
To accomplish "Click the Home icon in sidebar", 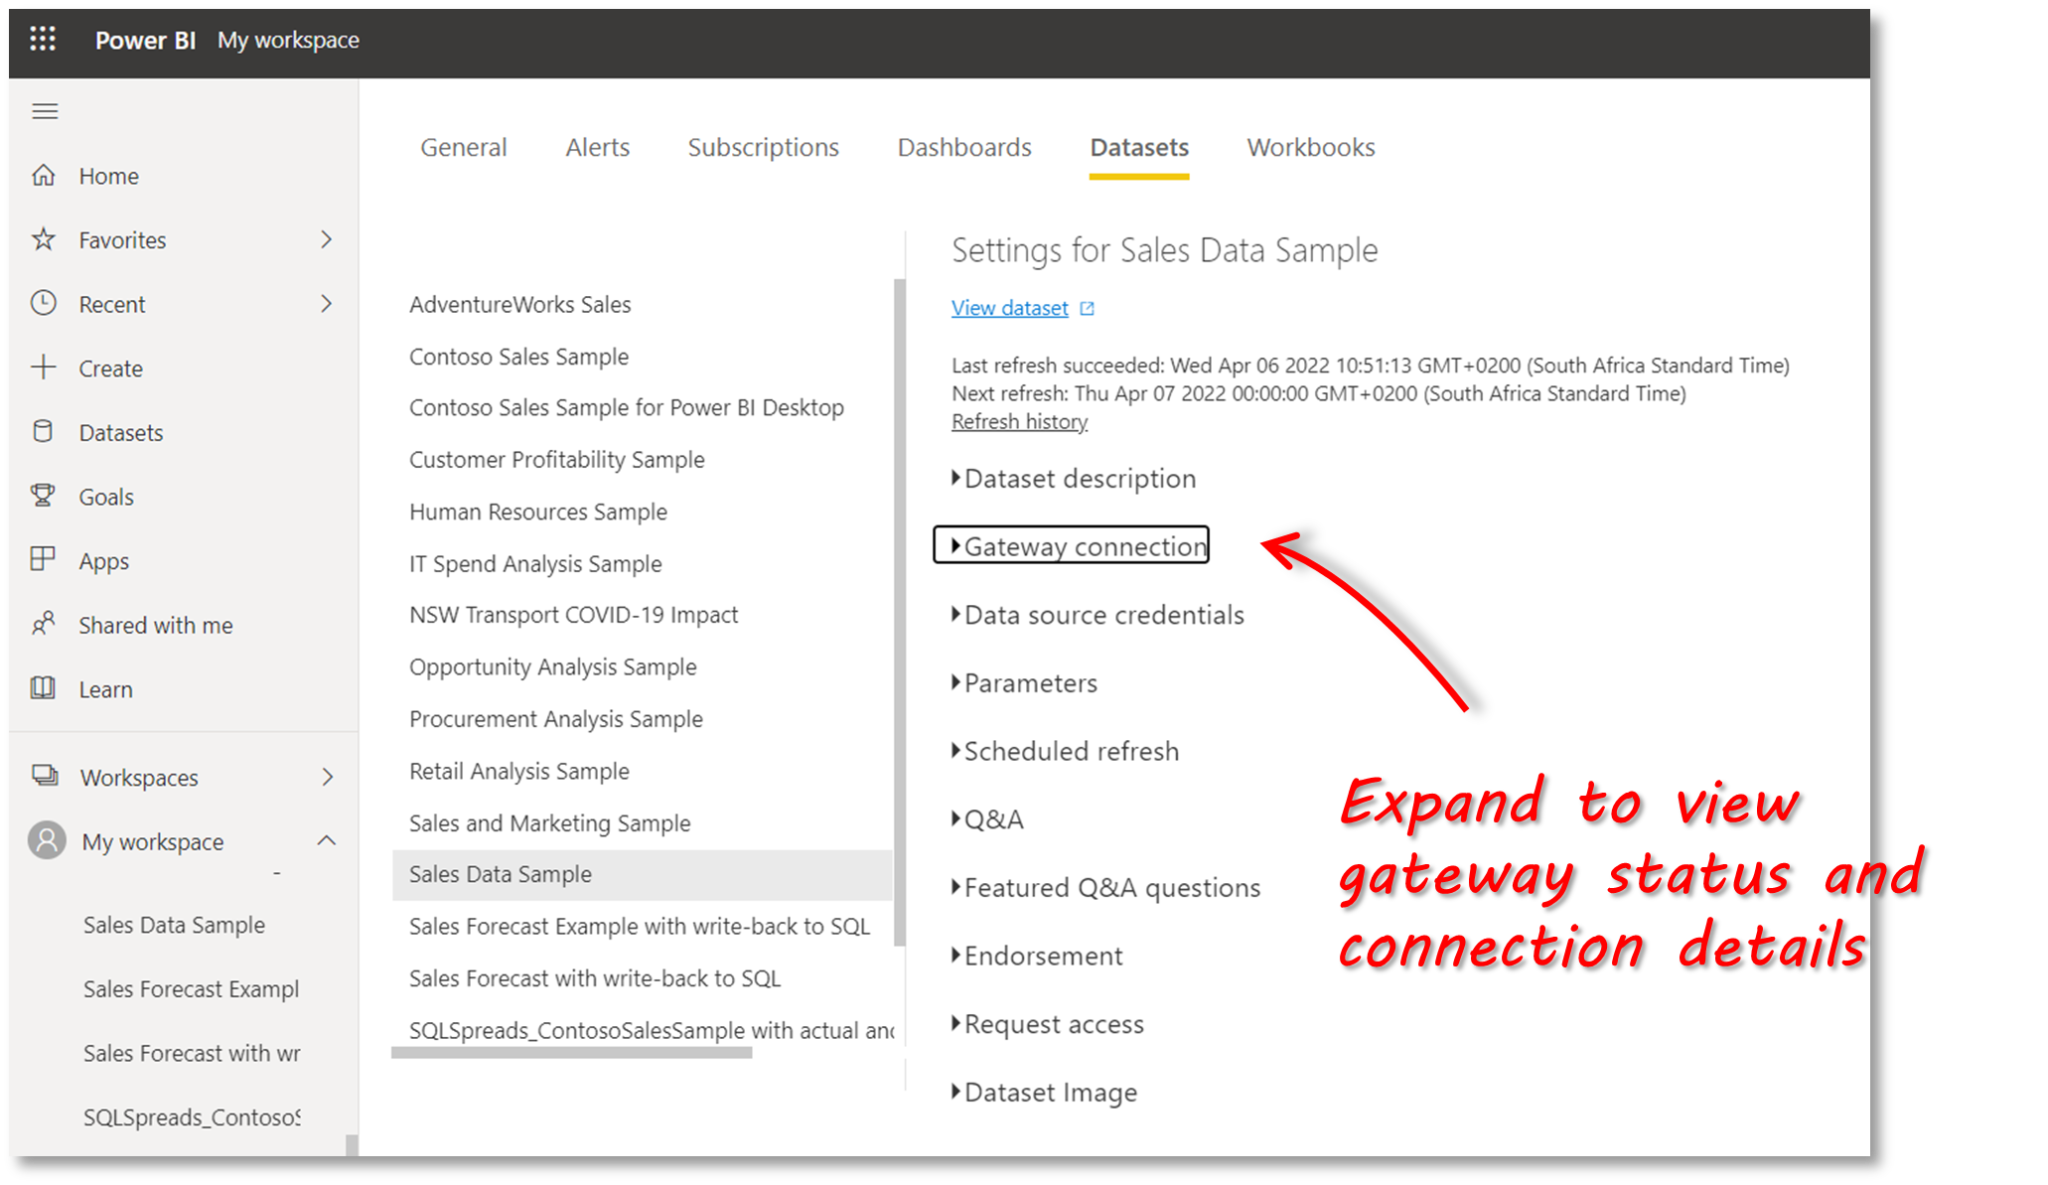I will point(42,175).
